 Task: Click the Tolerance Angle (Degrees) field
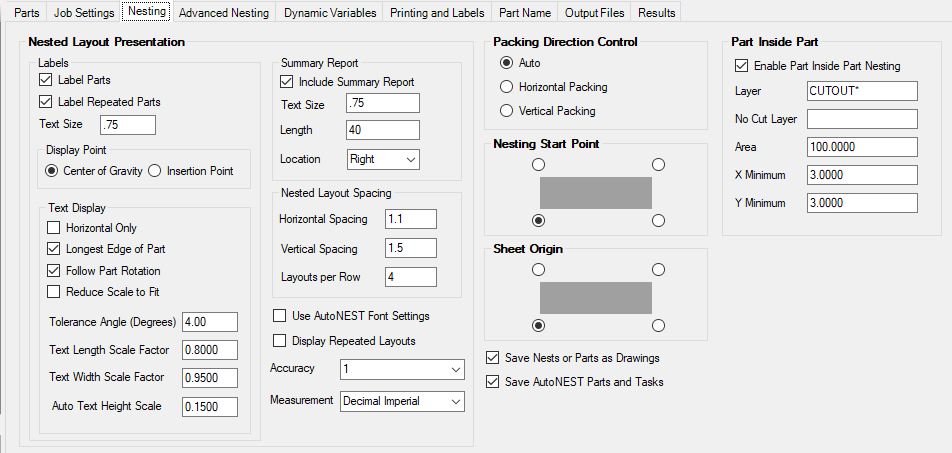tap(209, 321)
